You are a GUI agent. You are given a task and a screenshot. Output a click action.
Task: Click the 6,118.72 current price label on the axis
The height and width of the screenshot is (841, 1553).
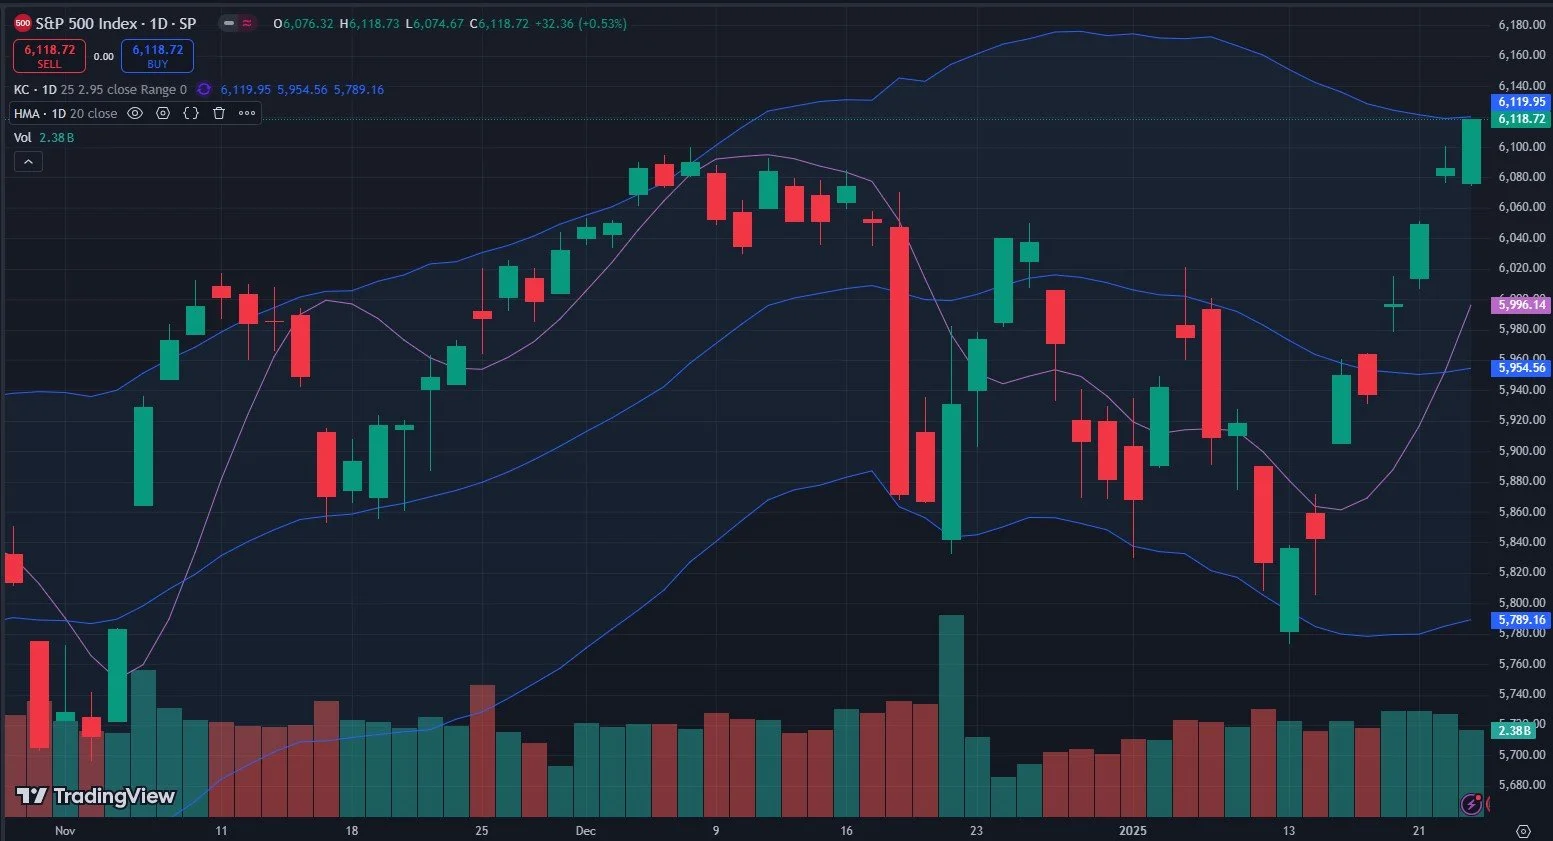click(1521, 119)
